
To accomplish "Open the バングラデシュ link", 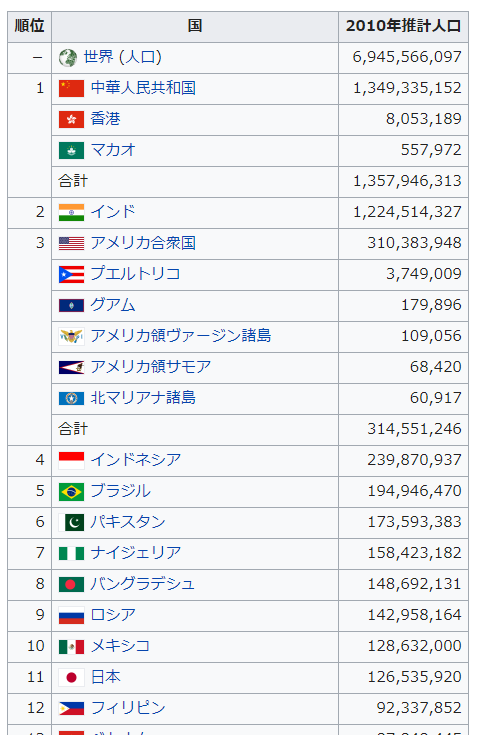I will (143, 584).
